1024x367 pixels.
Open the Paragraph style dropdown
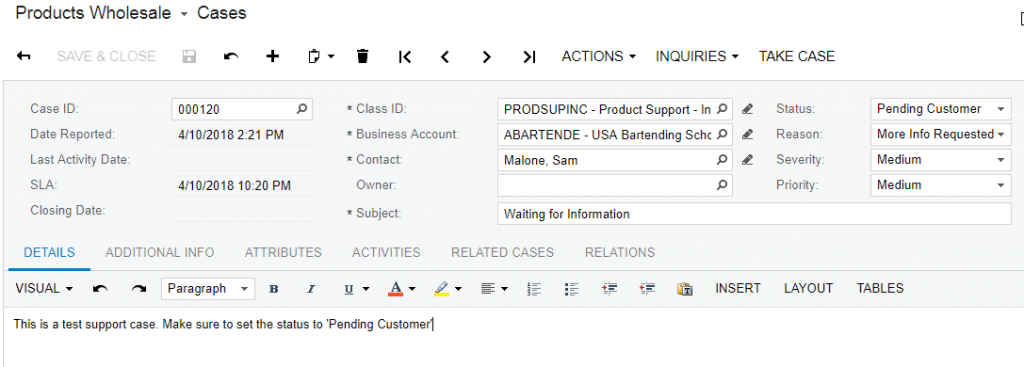click(208, 289)
